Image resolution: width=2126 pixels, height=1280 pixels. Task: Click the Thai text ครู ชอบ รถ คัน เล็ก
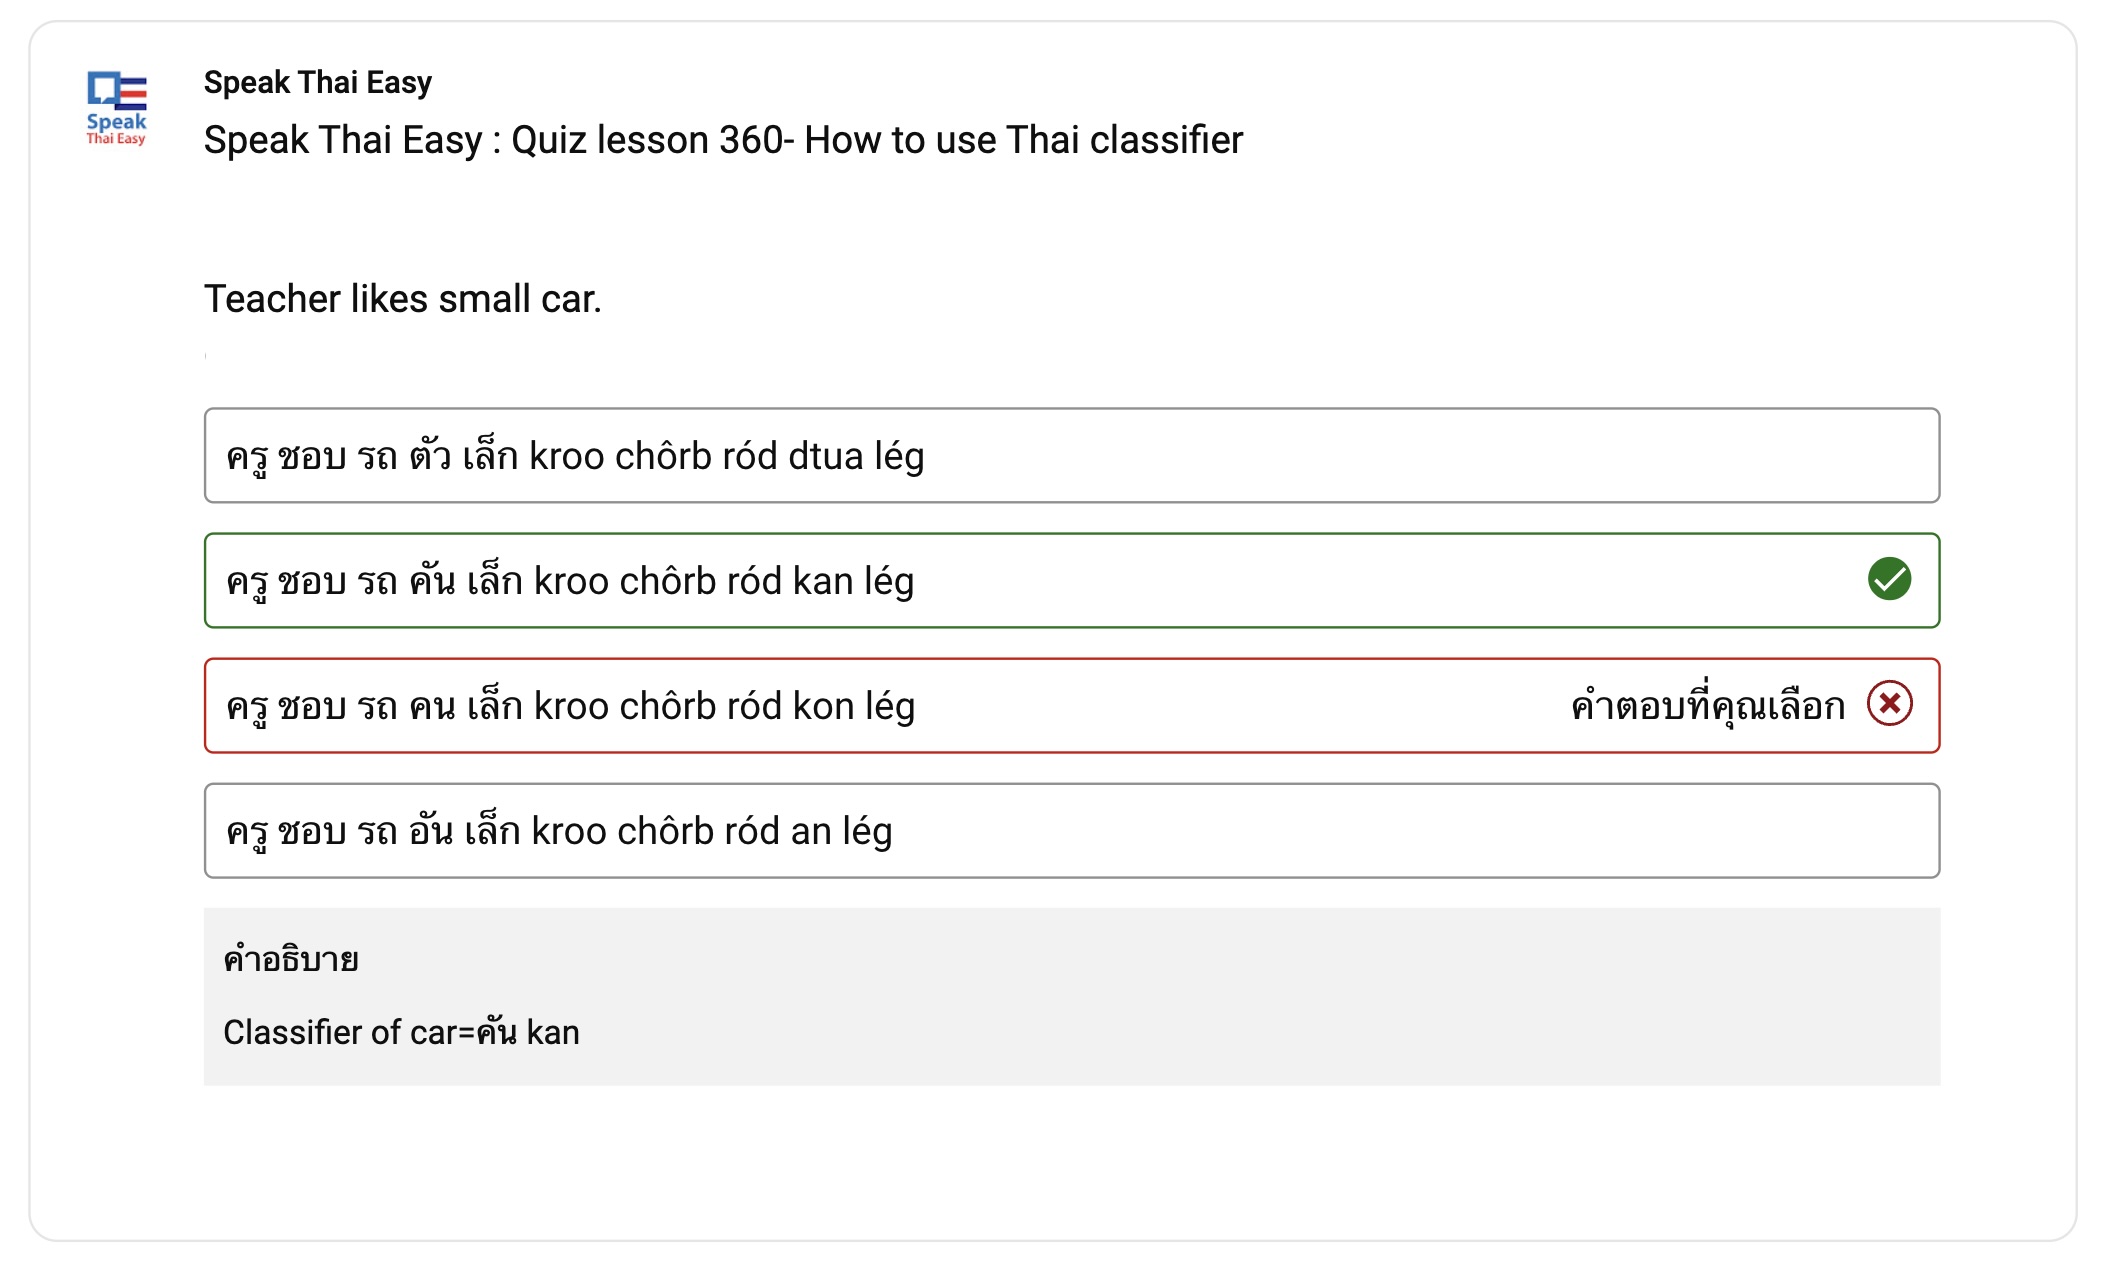(x=374, y=581)
